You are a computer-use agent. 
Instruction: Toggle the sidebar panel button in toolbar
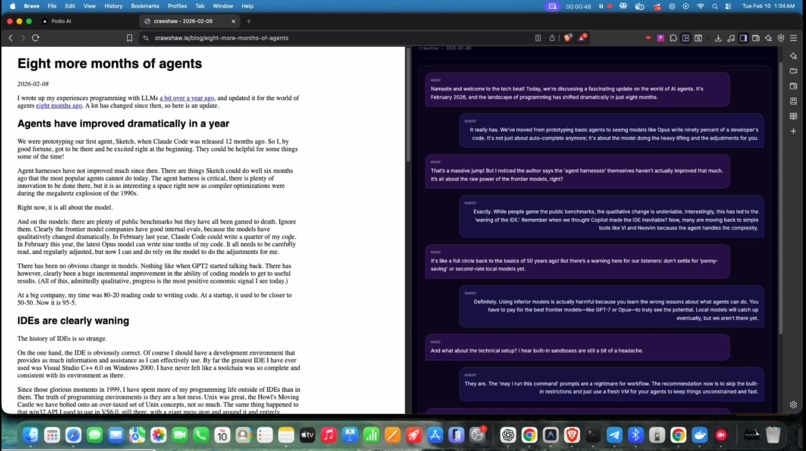tap(743, 38)
